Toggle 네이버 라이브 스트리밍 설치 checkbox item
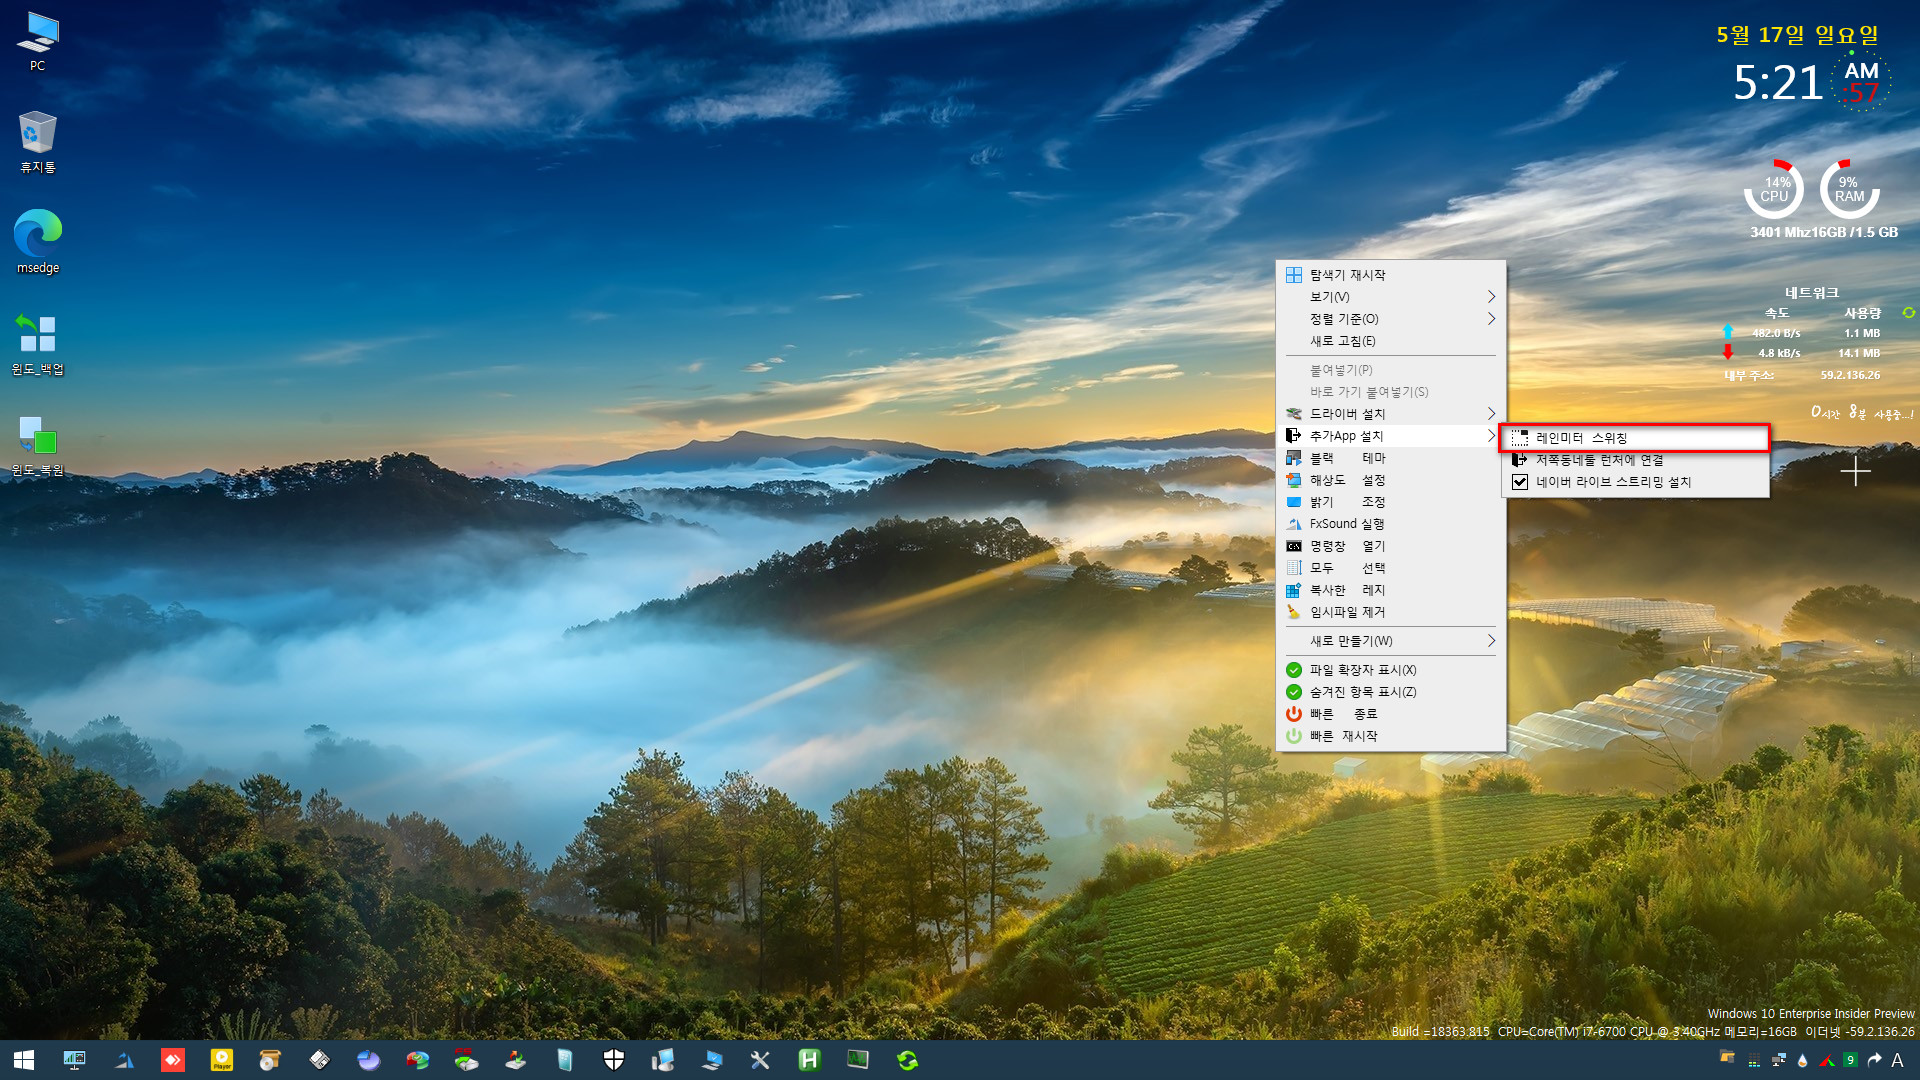 (1634, 482)
